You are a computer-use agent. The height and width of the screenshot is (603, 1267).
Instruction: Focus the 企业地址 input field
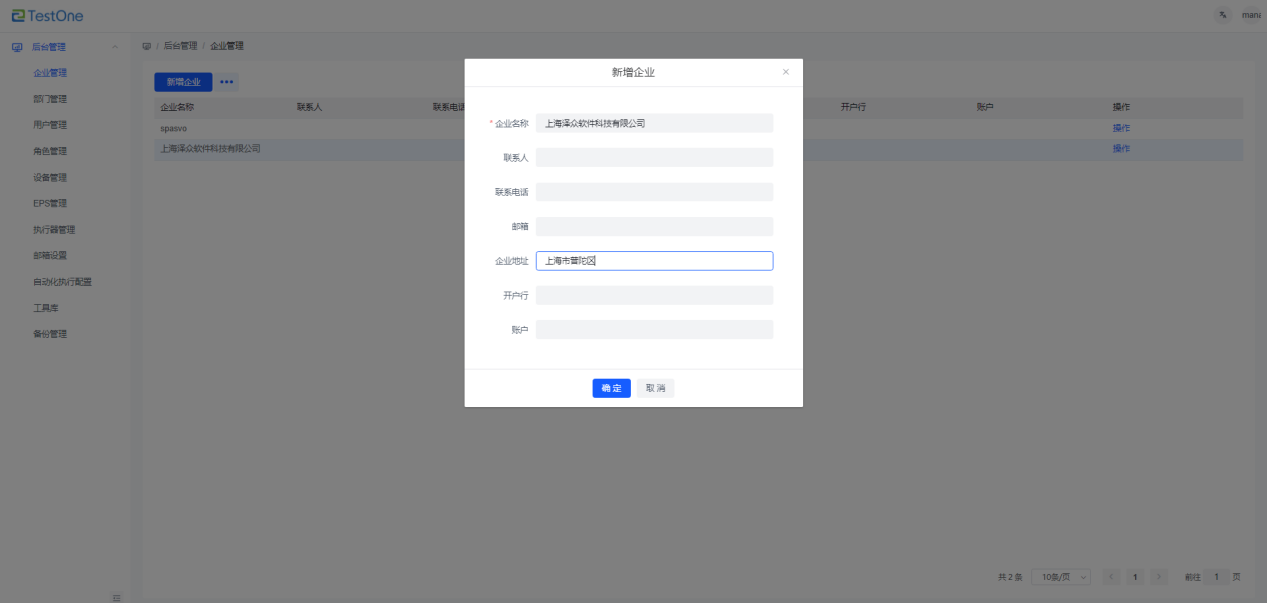click(654, 261)
